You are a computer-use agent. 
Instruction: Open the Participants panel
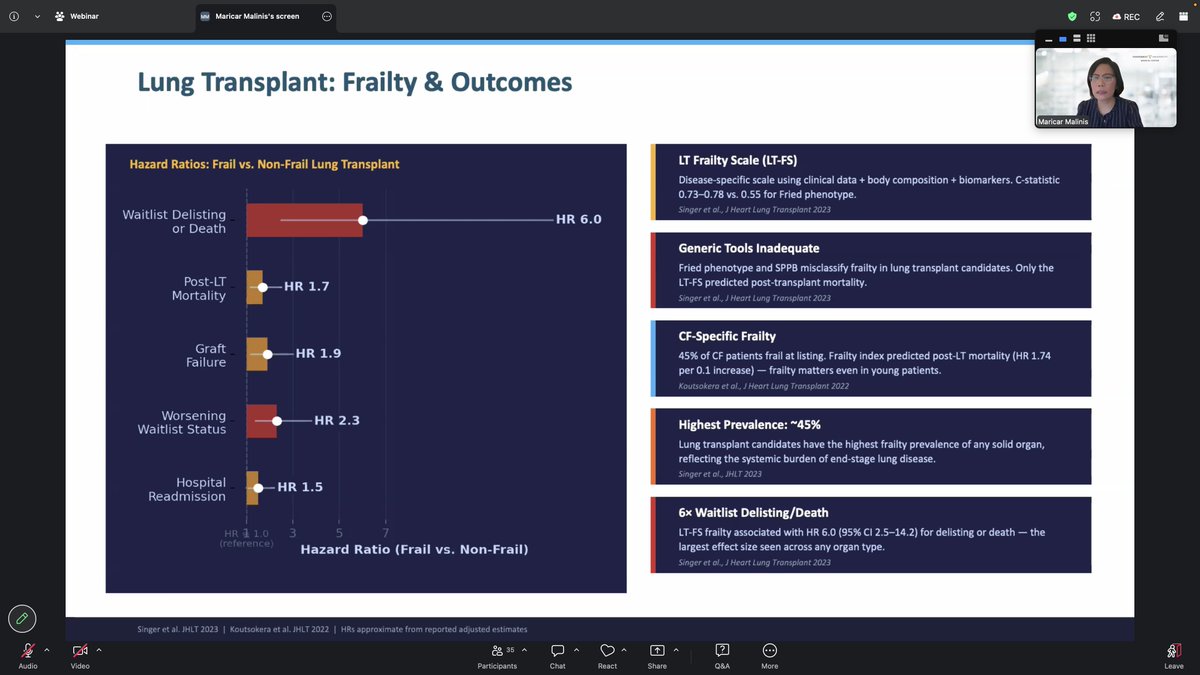tap(497, 655)
